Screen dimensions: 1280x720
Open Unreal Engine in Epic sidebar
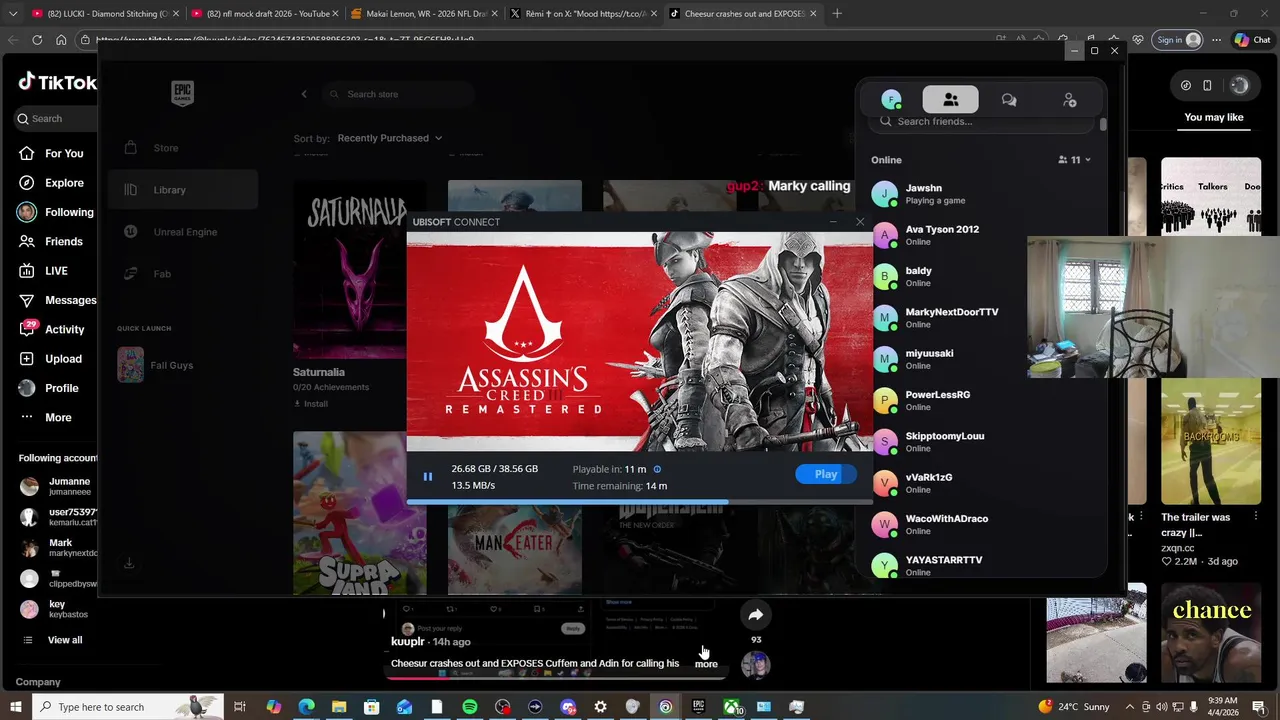(x=183, y=232)
